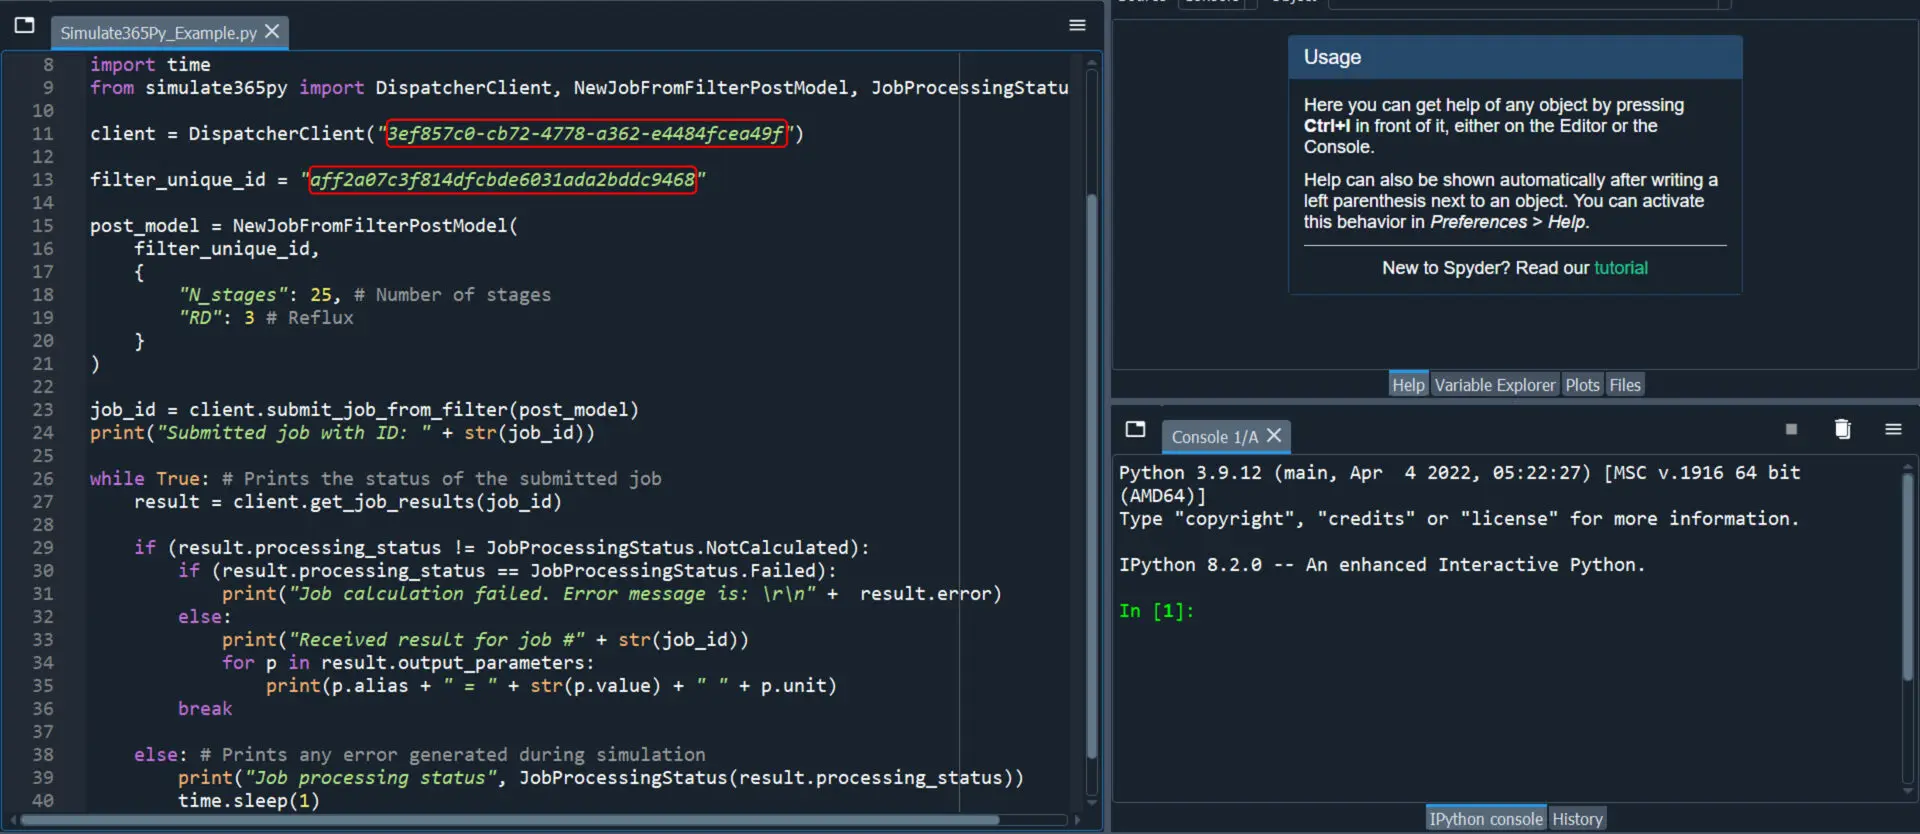The image size is (1920, 834).
Task: Close the Console 1/A tab
Action: click(x=1274, y=436)
